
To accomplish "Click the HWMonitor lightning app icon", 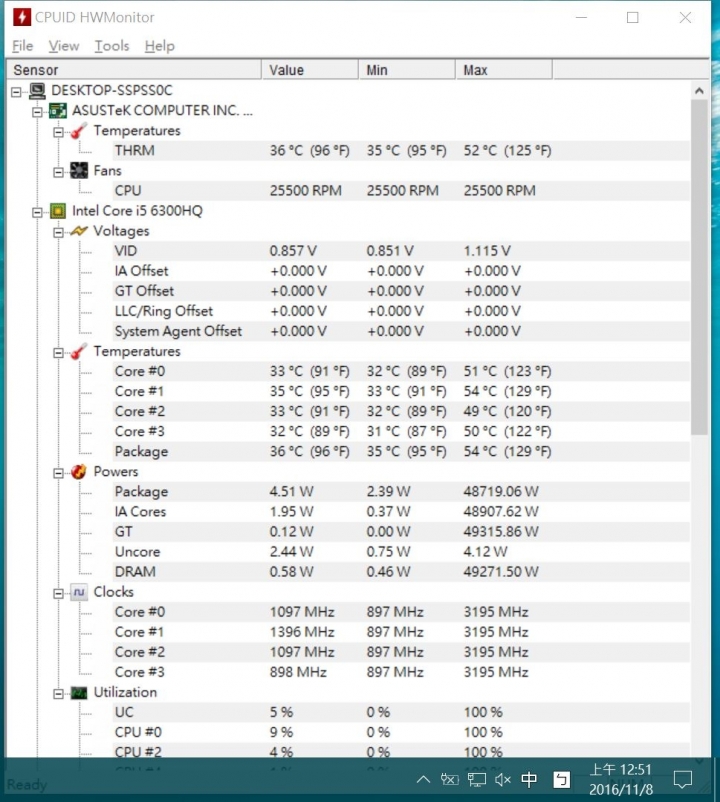I will 21,17.
